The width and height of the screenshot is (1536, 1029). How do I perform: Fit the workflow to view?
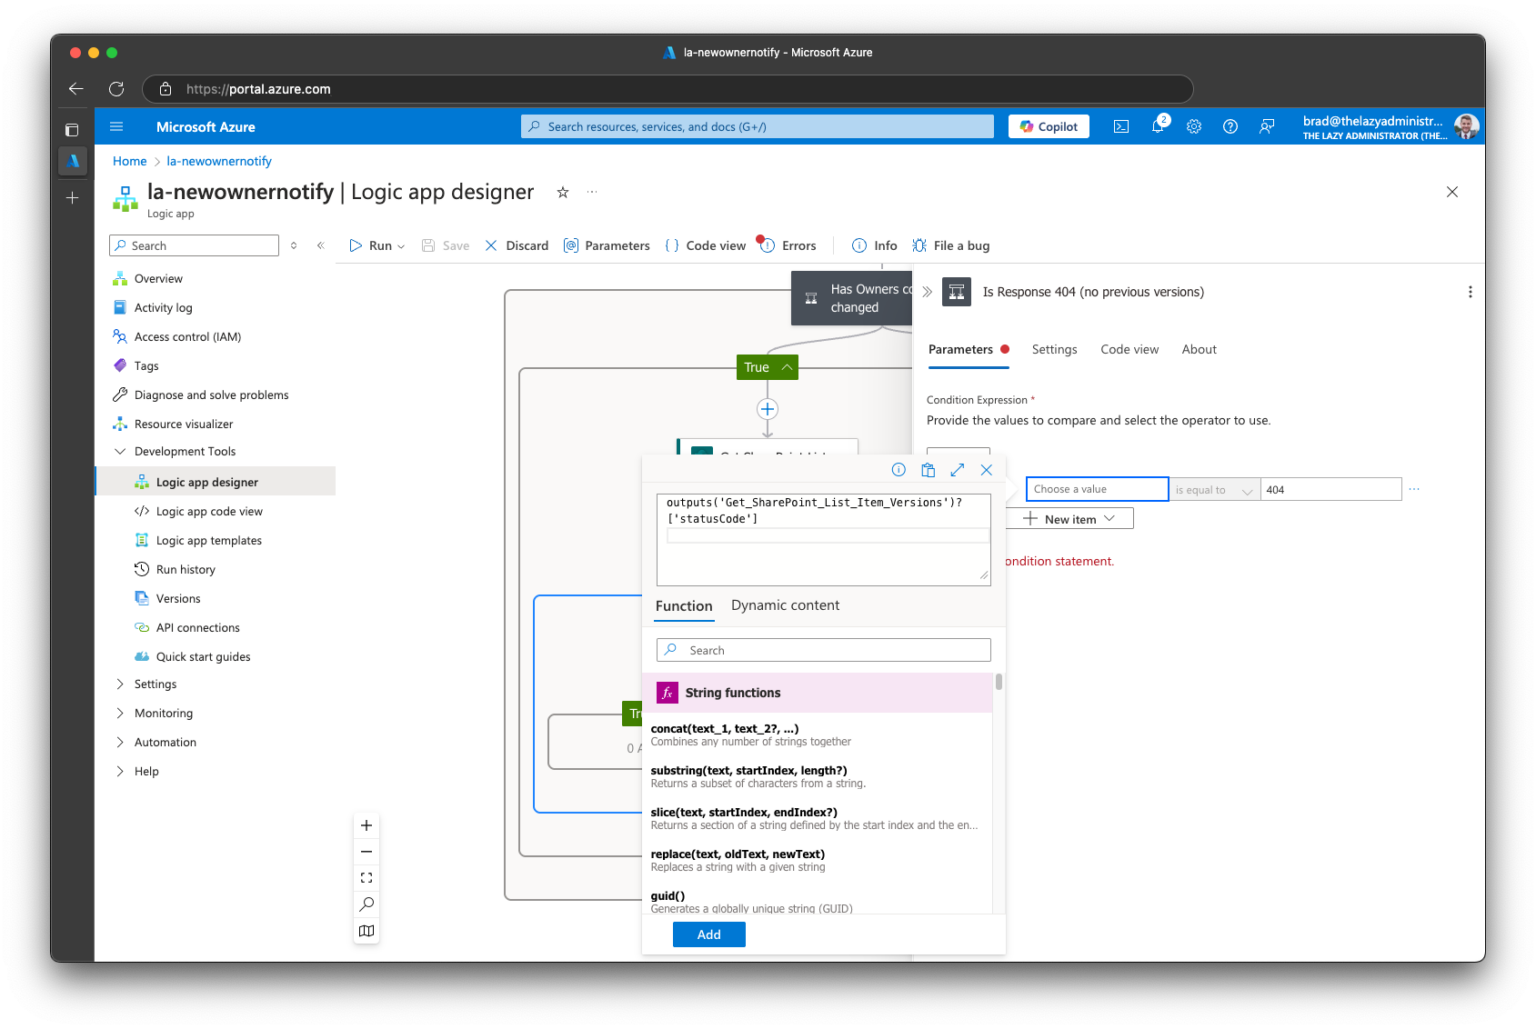point(367,878)
